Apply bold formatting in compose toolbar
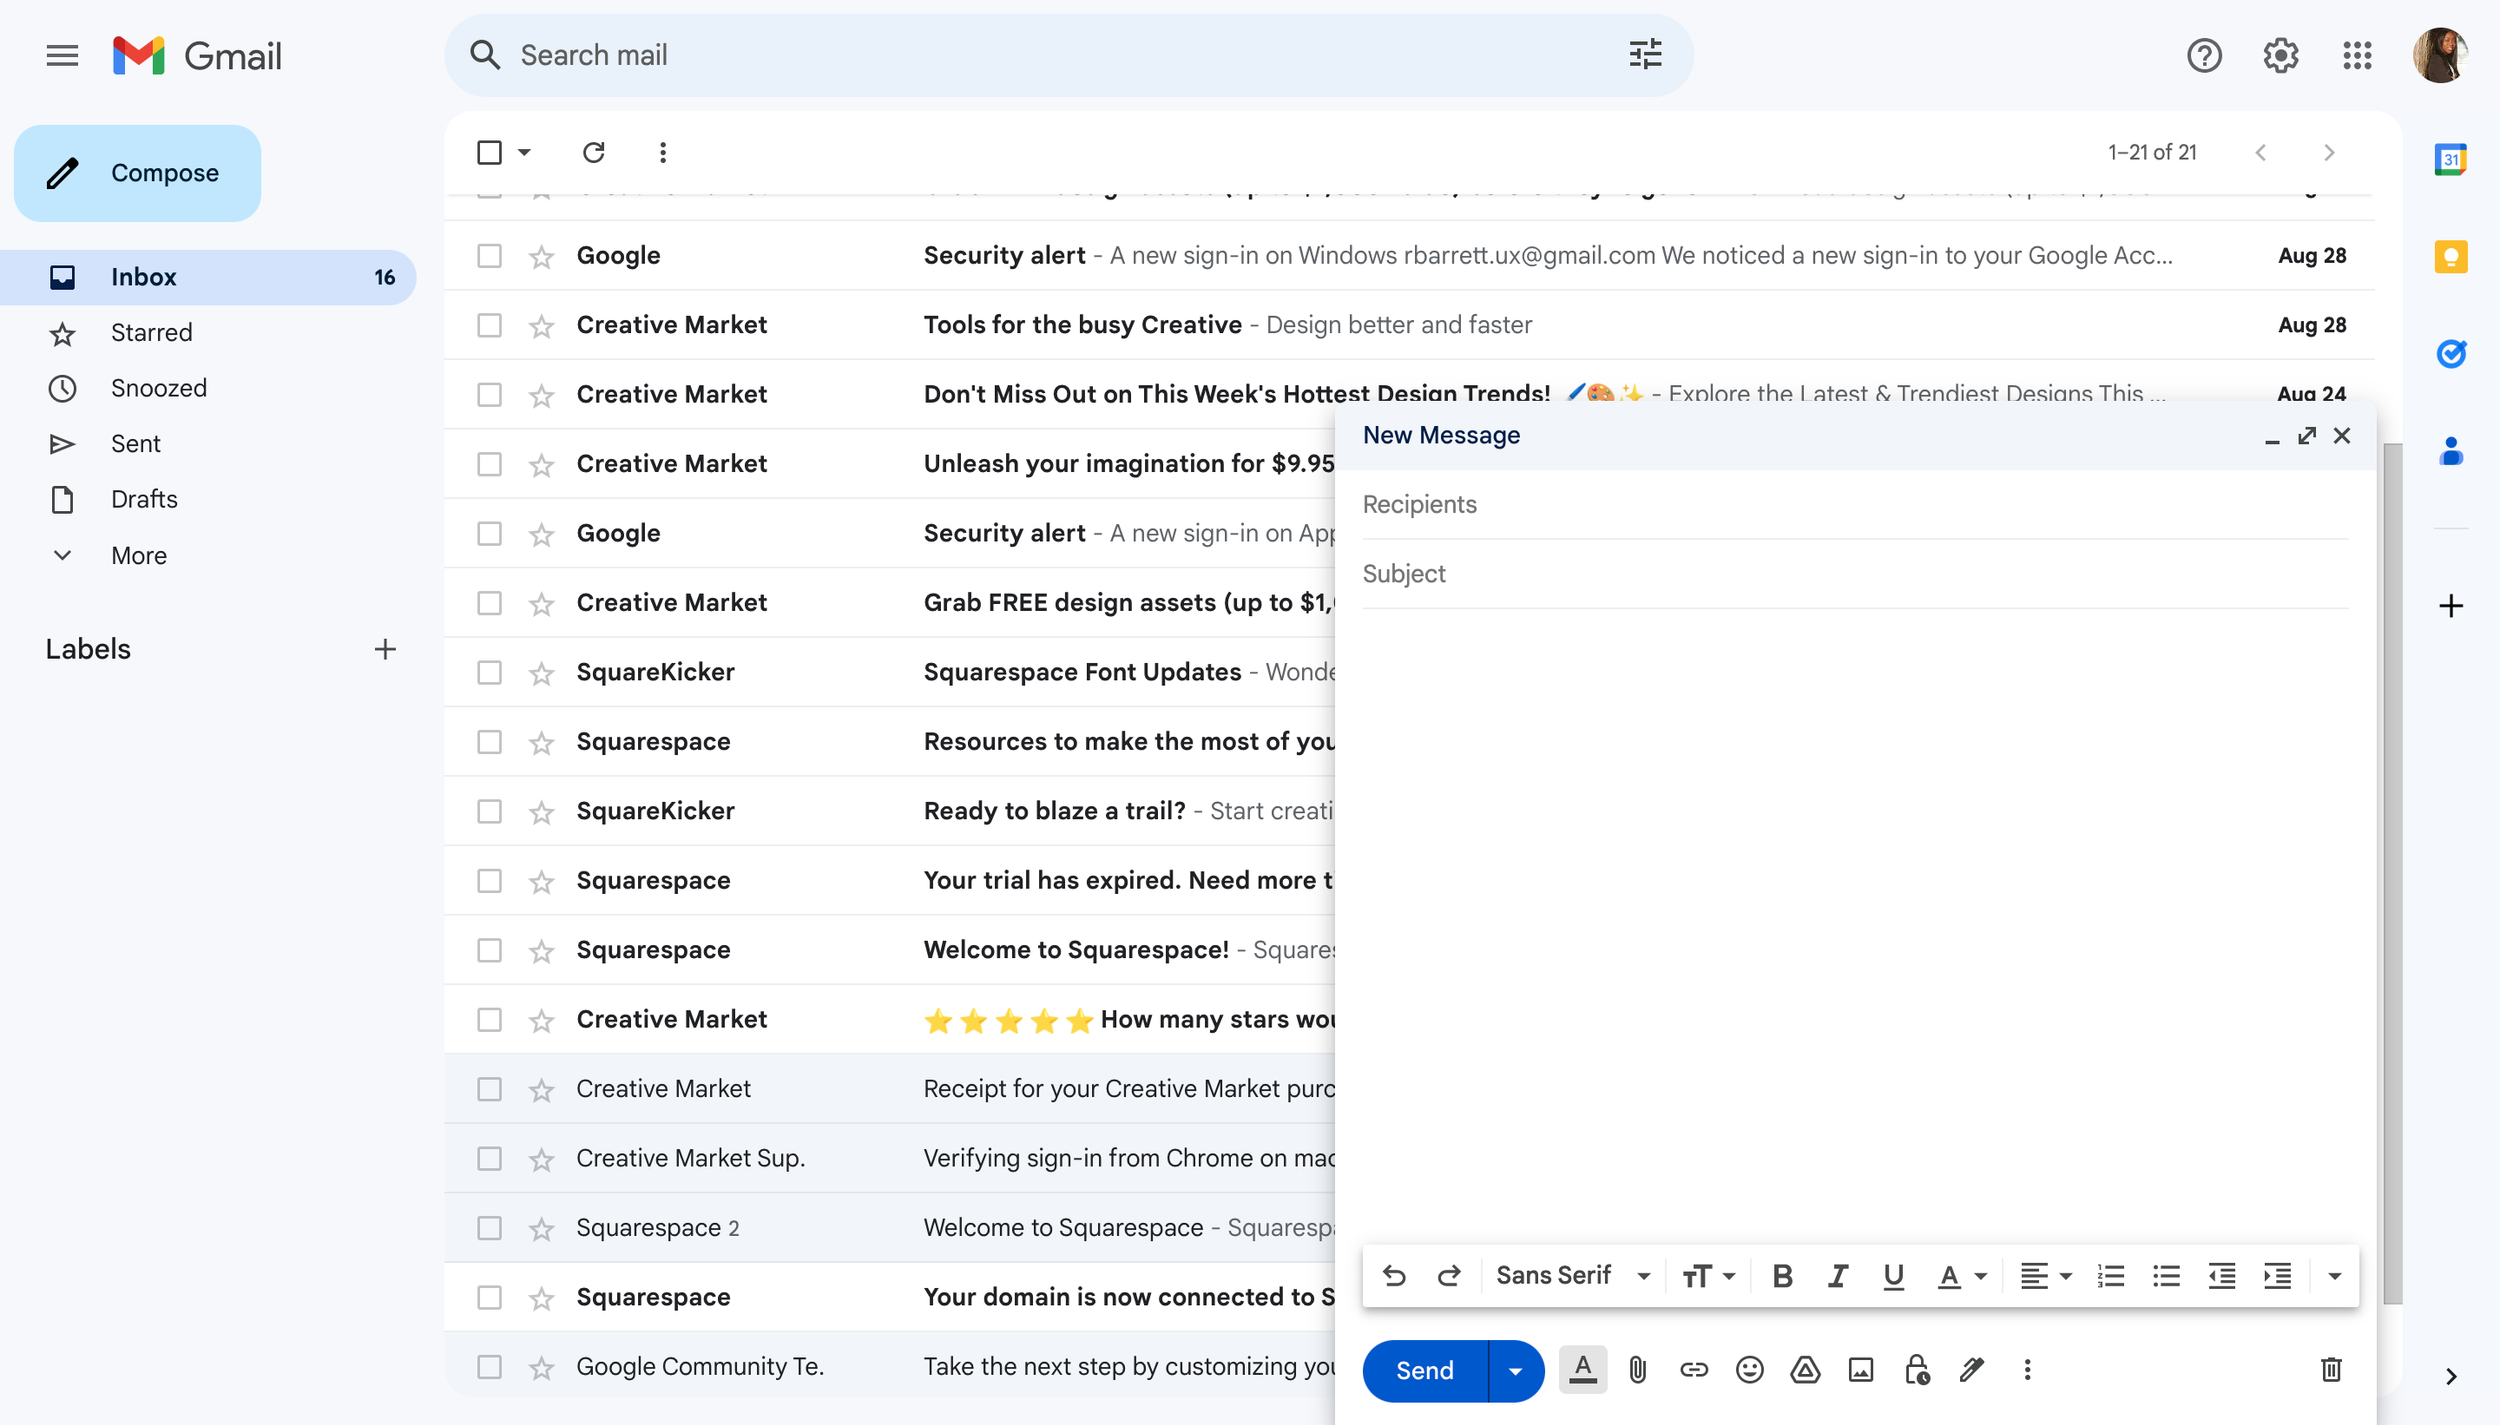The height and width of the screenshot is (1425, 2500). pyautogui.click(x=1782, y=1276)
